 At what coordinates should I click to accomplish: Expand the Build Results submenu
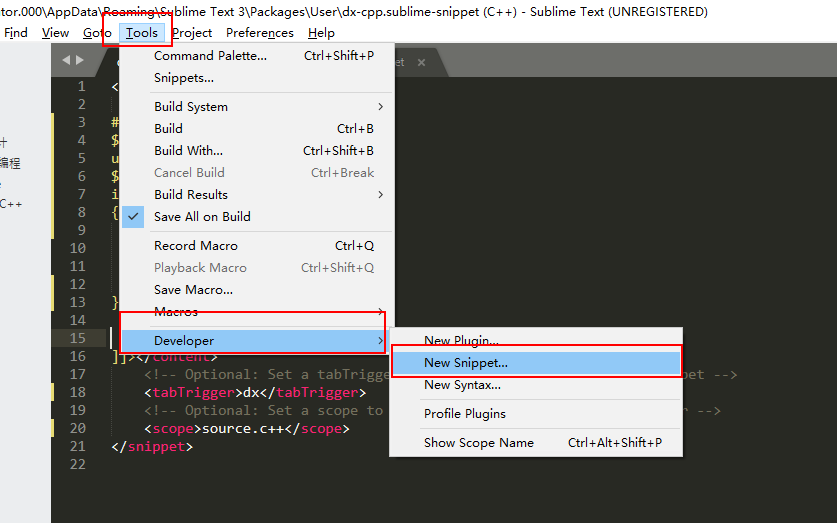(x=257, y=195)
